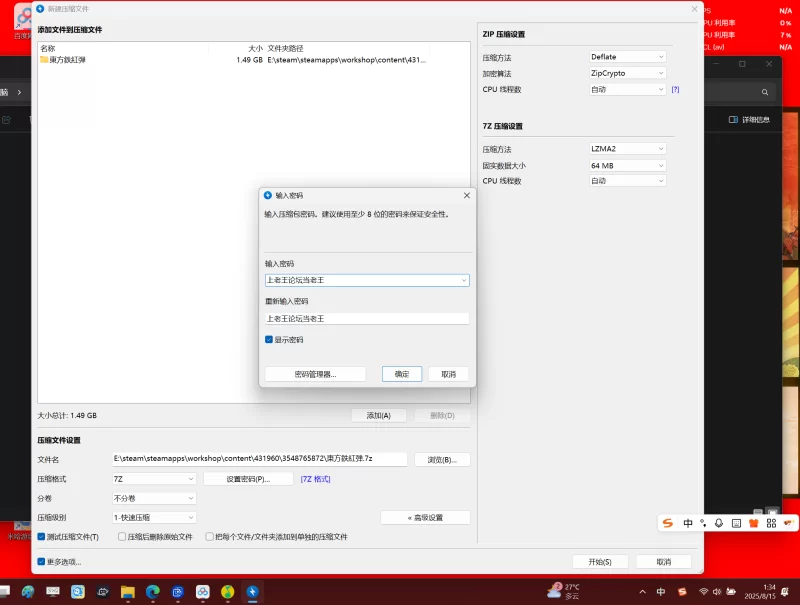Open the 详细信息 details pane in the Explorer window
This screenshot has height=605, width=800.
(x=749, y=119)
